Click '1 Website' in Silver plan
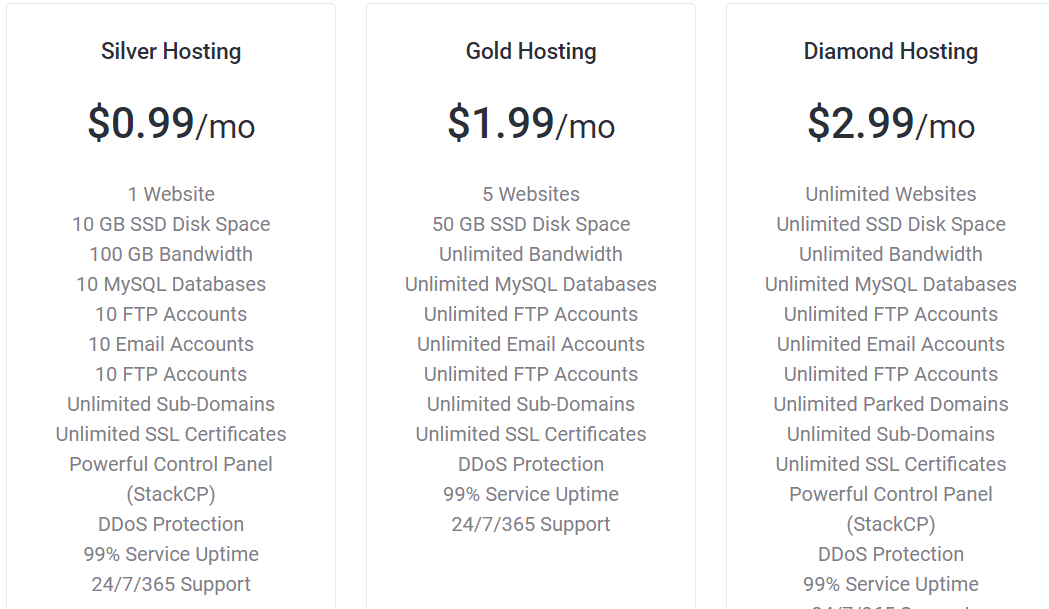This screenshot has height=609, width=1049. (171, 194)
